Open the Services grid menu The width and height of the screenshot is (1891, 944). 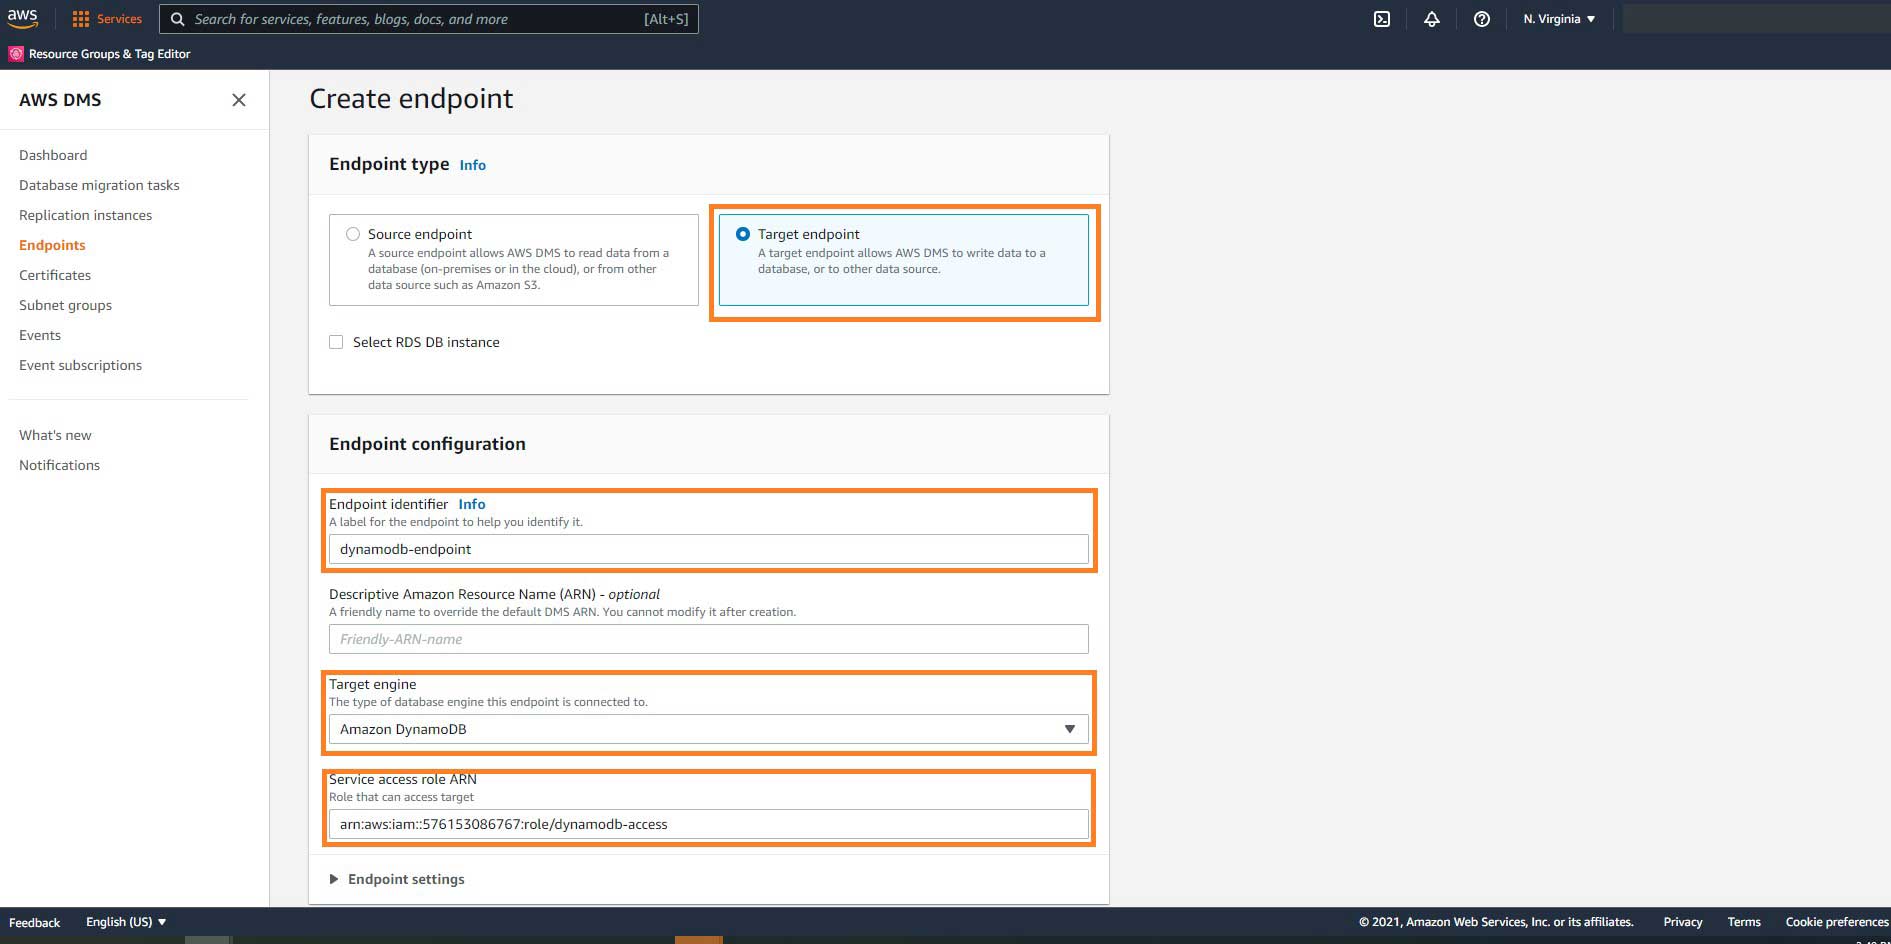tap(81, 19)
